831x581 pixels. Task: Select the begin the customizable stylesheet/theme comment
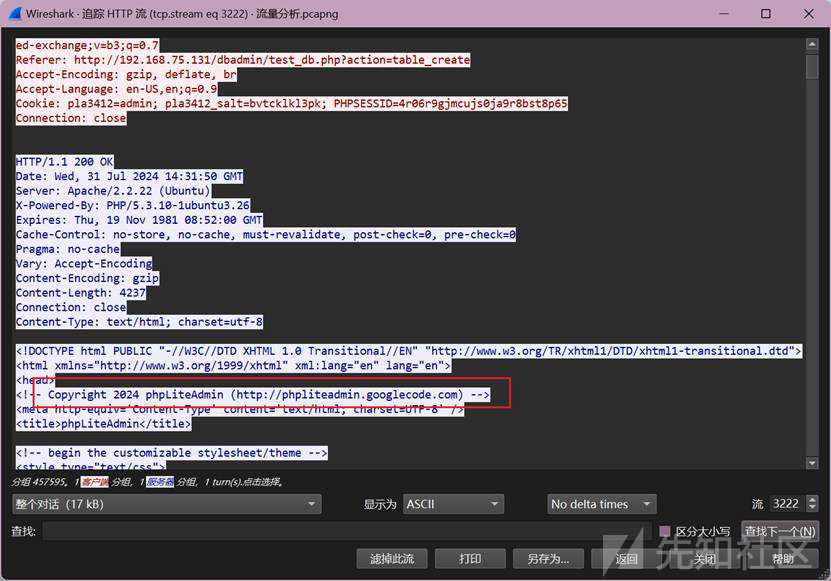172,453
